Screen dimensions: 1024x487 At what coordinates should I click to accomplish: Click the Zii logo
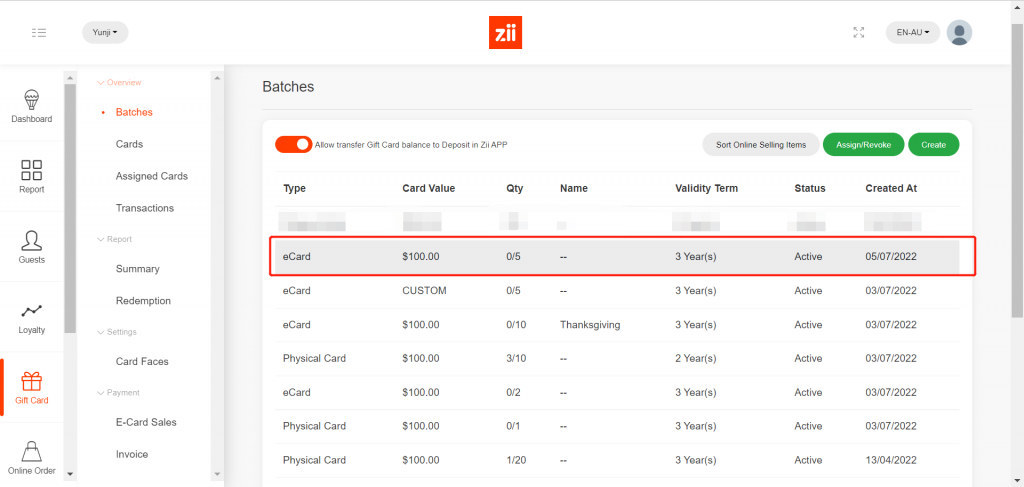506,32
